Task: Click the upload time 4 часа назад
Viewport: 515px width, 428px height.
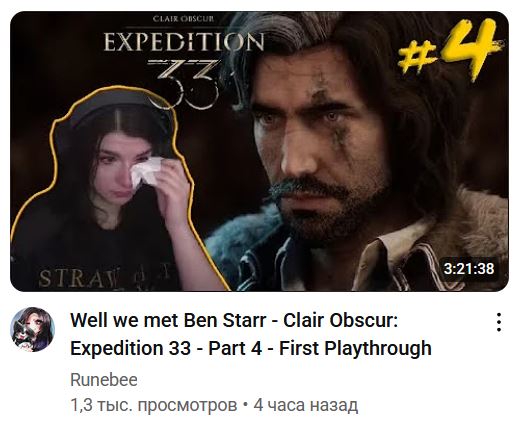Action: (306, 405)
